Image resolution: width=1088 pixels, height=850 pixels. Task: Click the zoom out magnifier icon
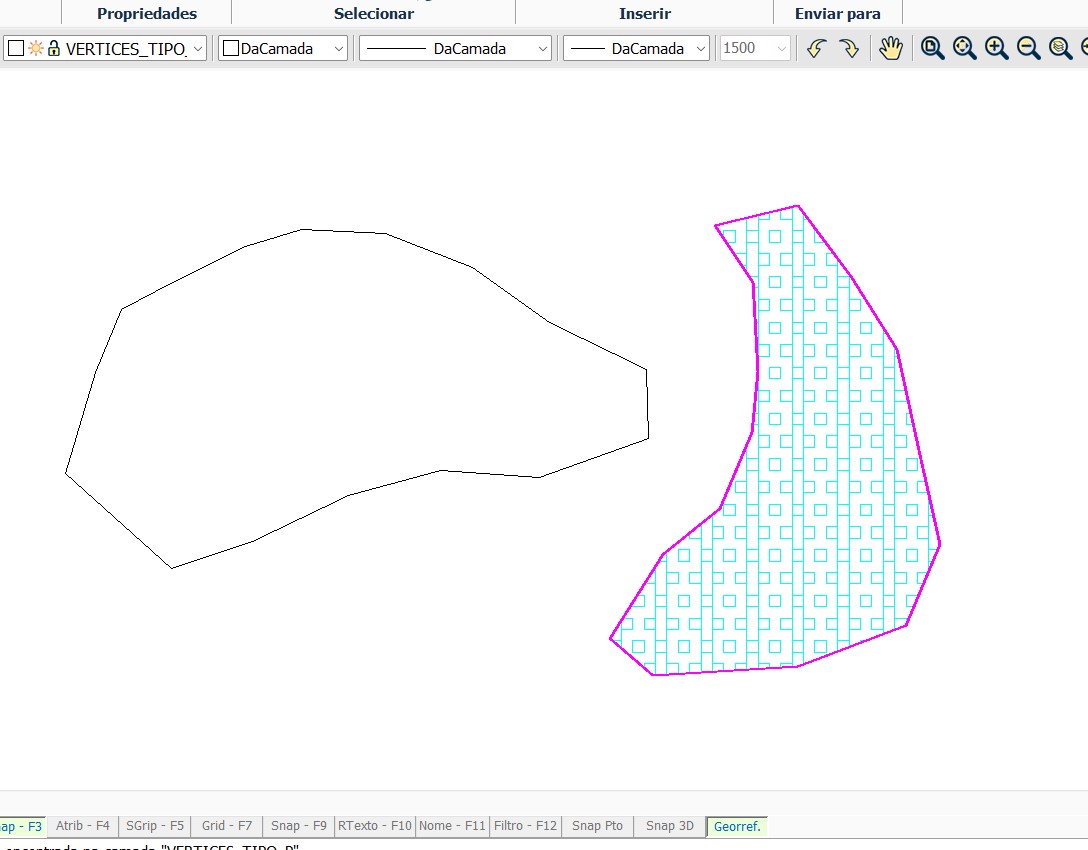[x=1028, y=48]
